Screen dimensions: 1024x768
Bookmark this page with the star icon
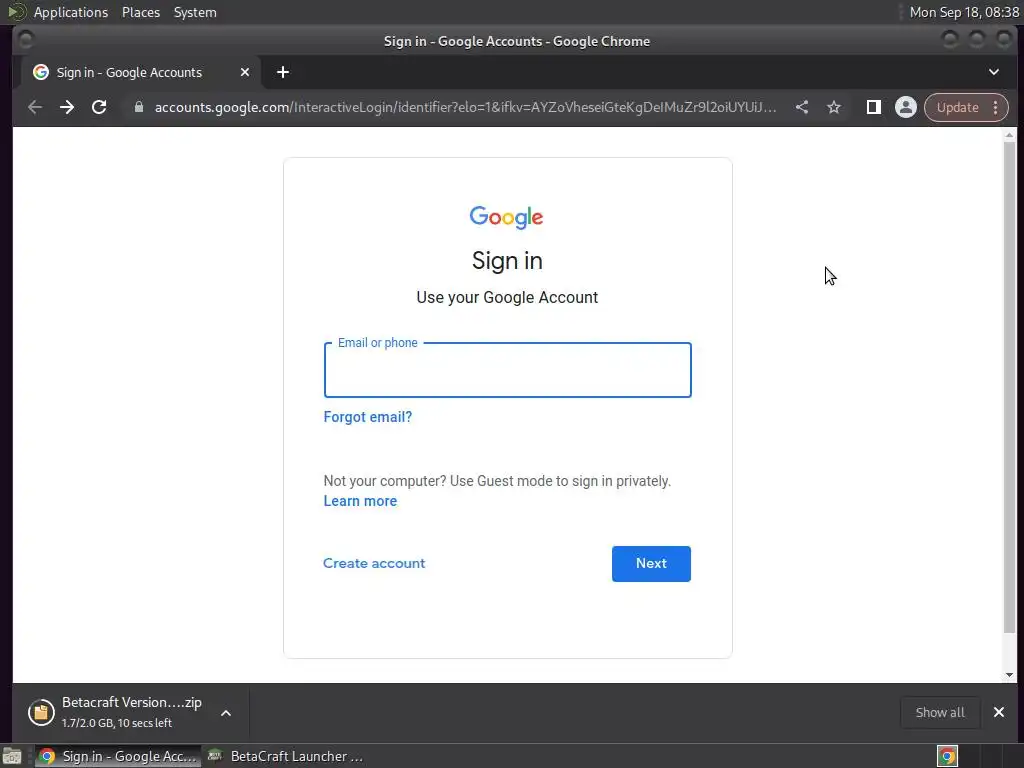pos(834,107)
